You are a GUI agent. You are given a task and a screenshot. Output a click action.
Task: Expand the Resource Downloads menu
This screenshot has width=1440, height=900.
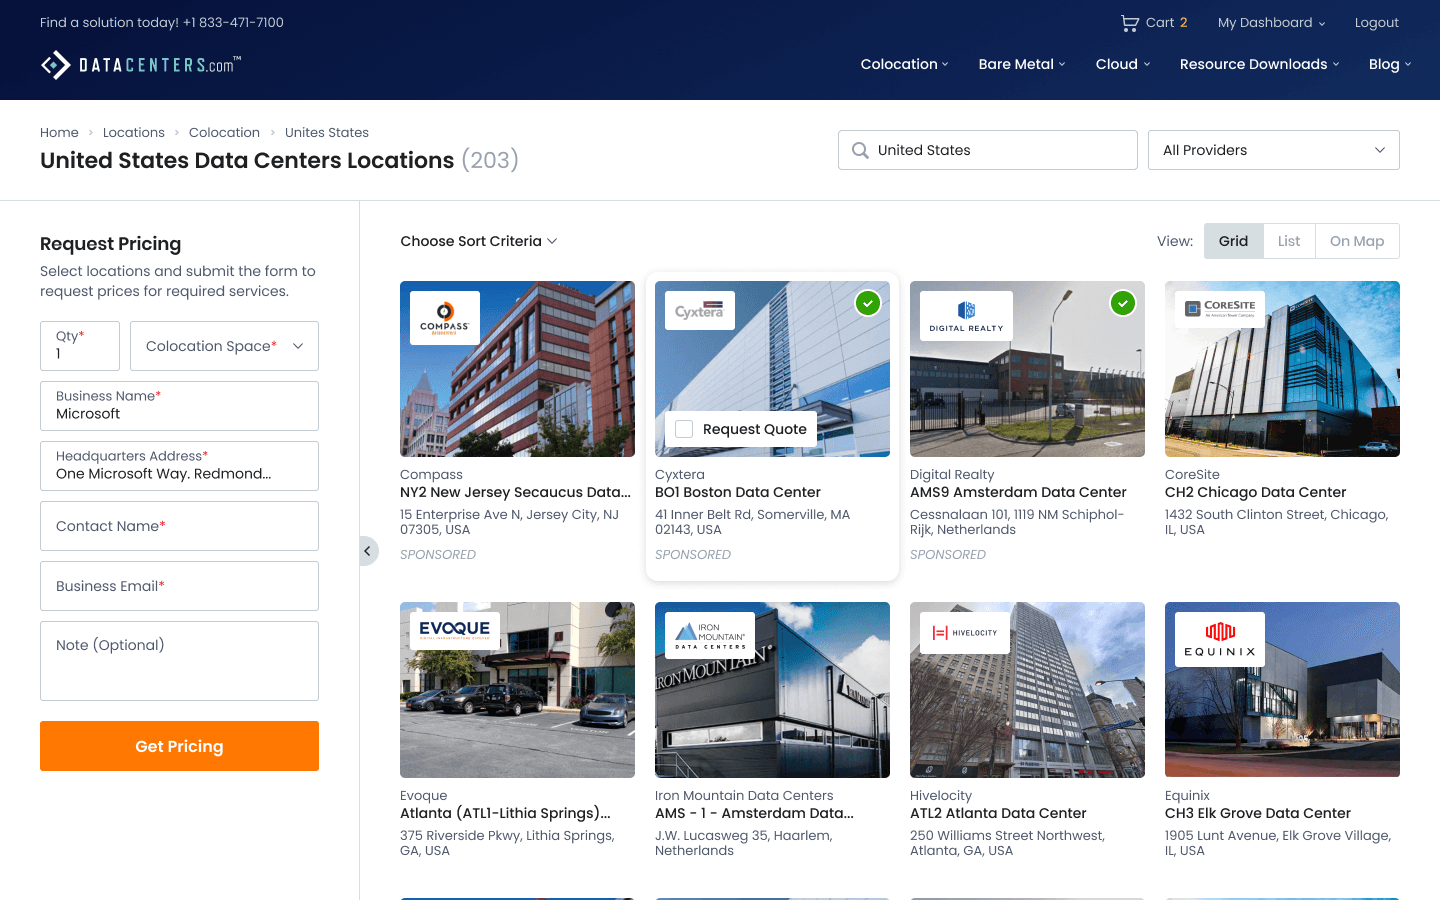pyautogui.click(x=1259, y=64)
